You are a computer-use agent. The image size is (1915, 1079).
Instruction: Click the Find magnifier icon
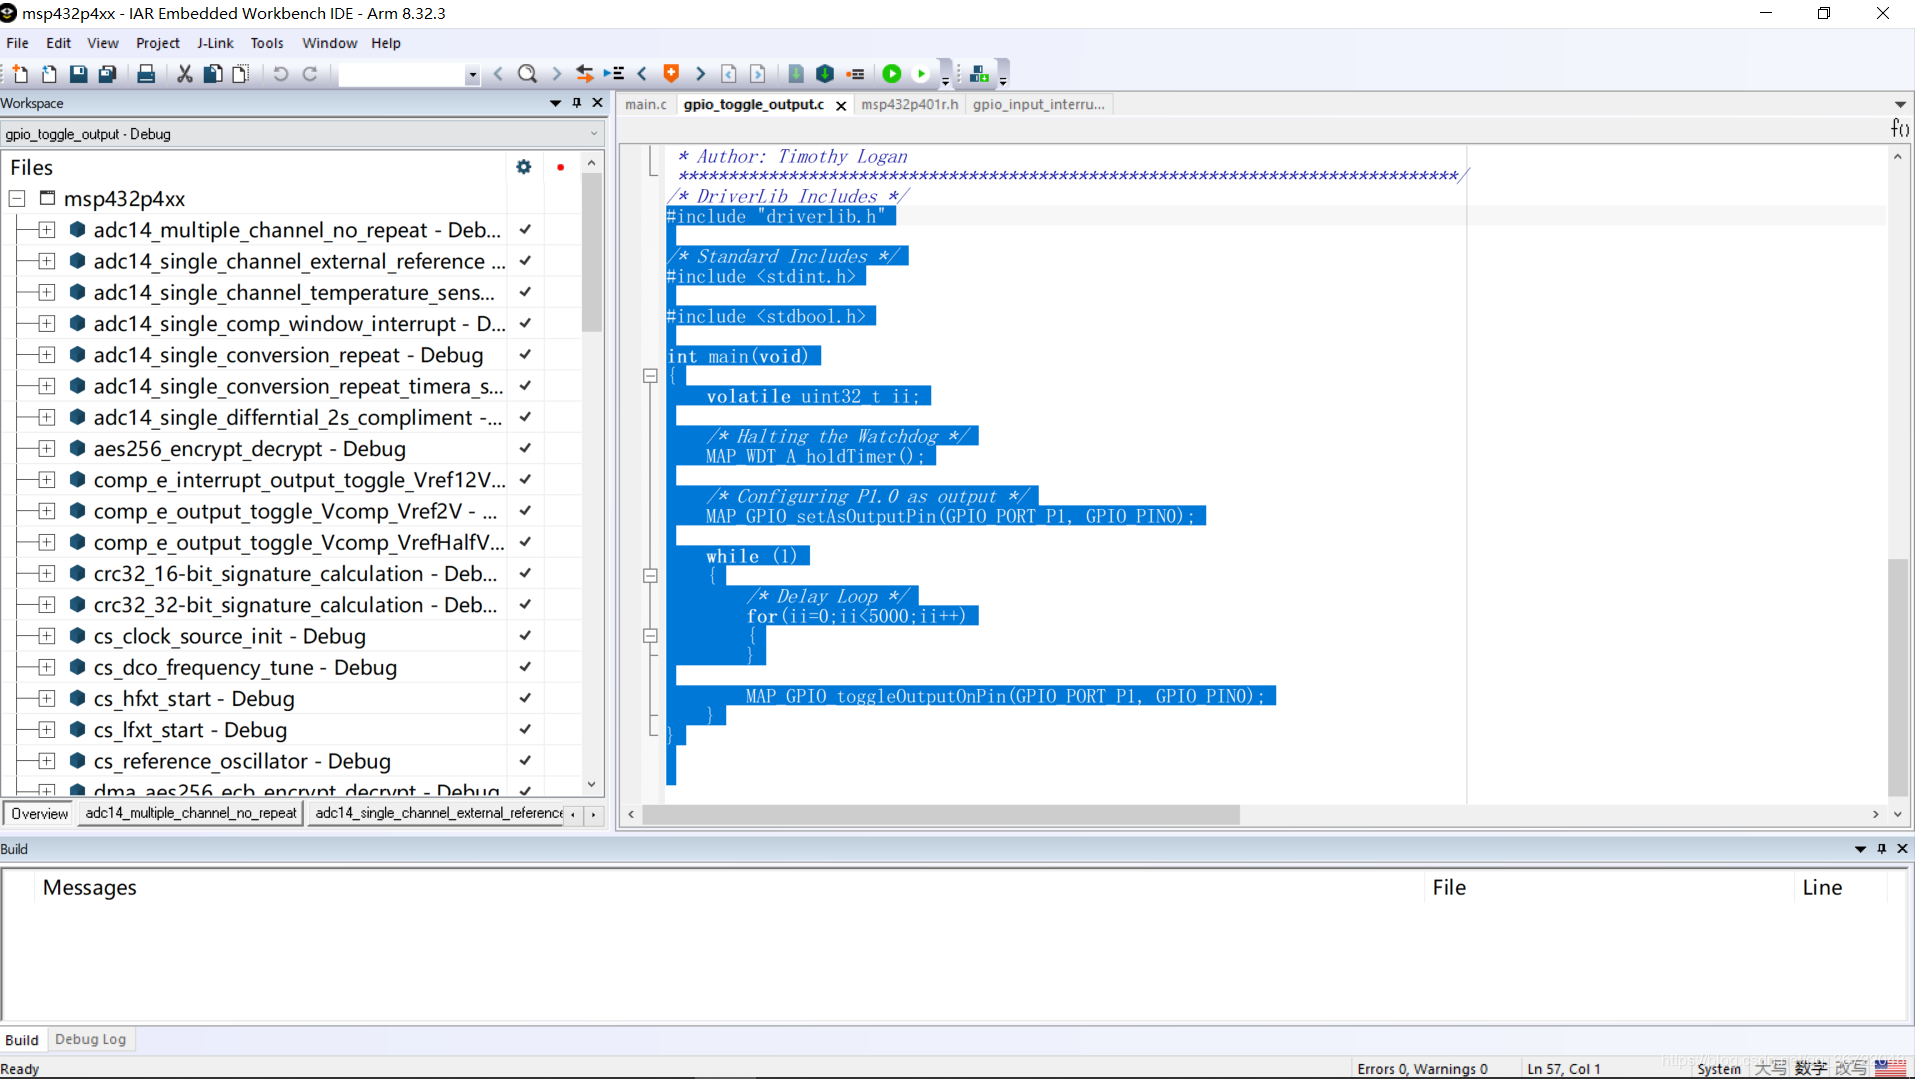[x=527, y=74]
